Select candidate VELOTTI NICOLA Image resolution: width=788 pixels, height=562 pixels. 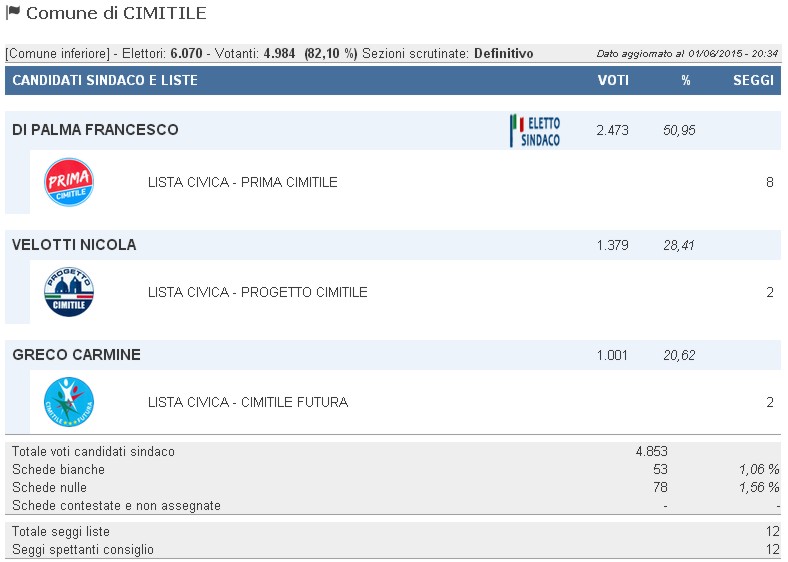click(74, 245)
